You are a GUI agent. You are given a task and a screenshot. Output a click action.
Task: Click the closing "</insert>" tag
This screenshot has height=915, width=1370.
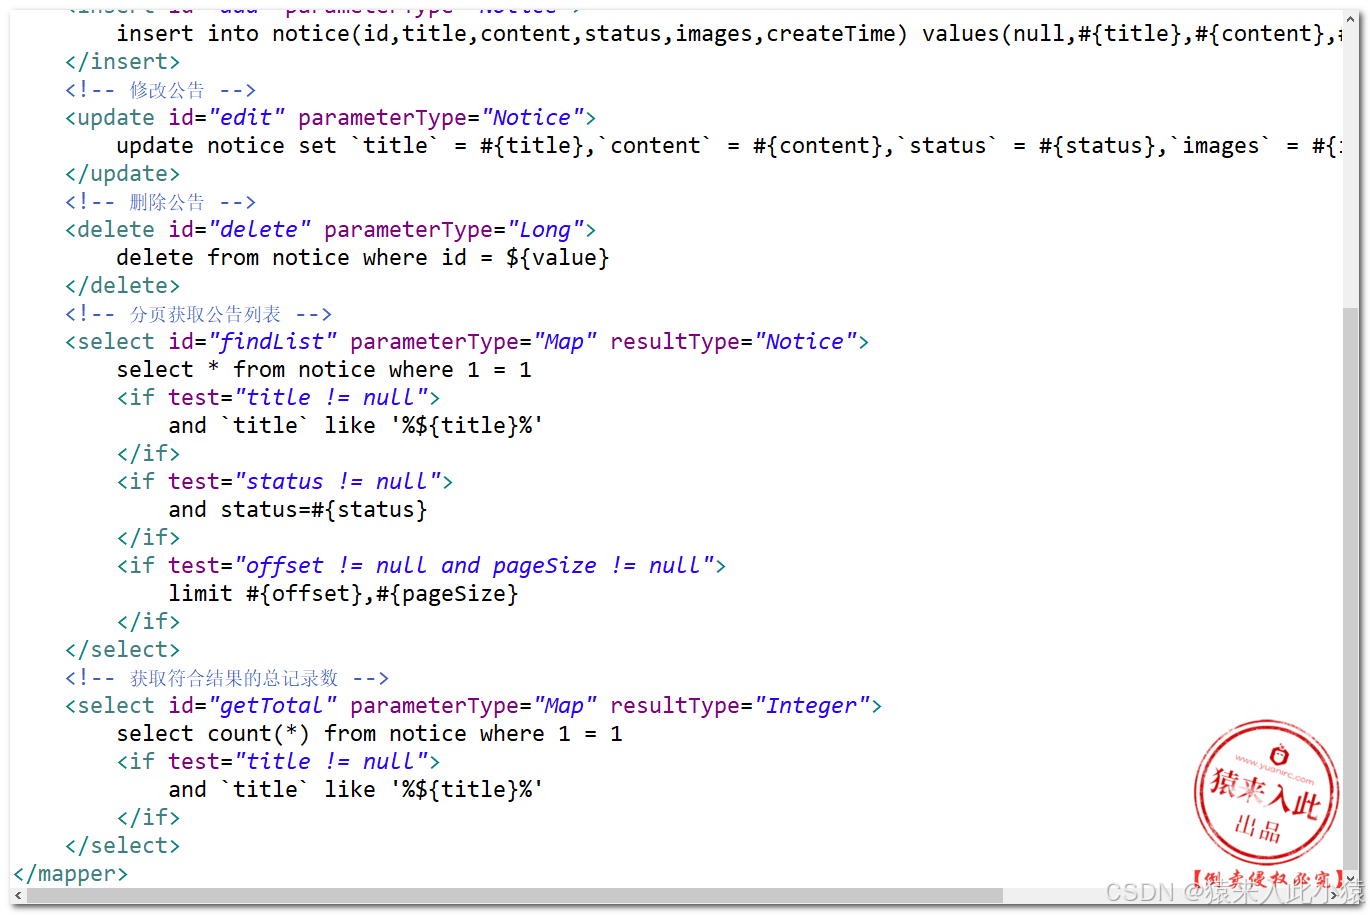123,62
